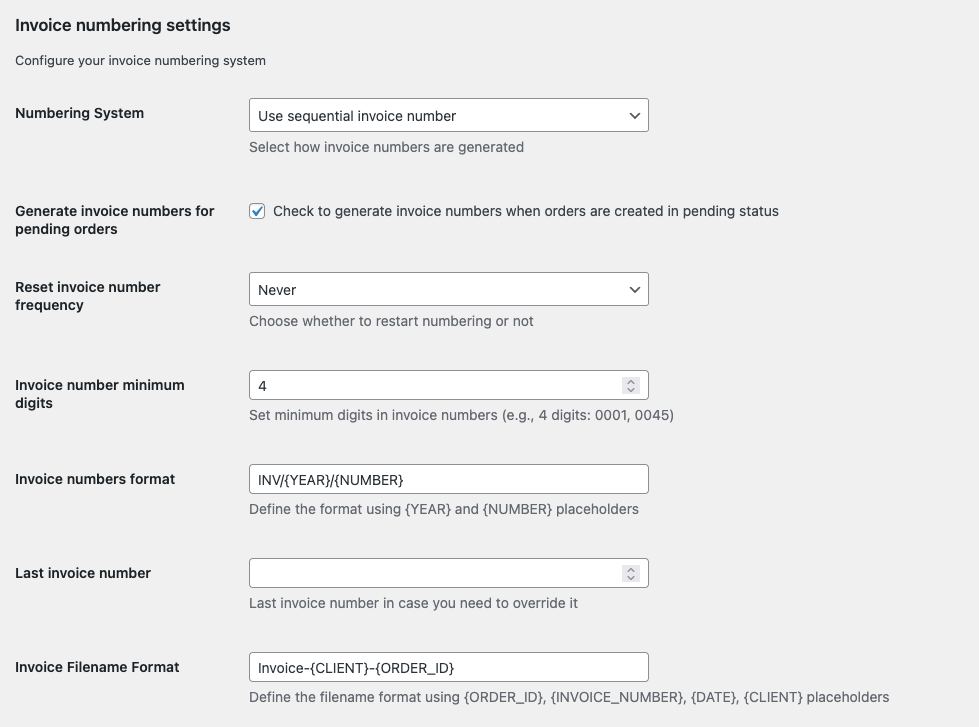Screen dimensions: 979x727
Task: Select the Invoice numbers format input field
Action: (448, 479)
